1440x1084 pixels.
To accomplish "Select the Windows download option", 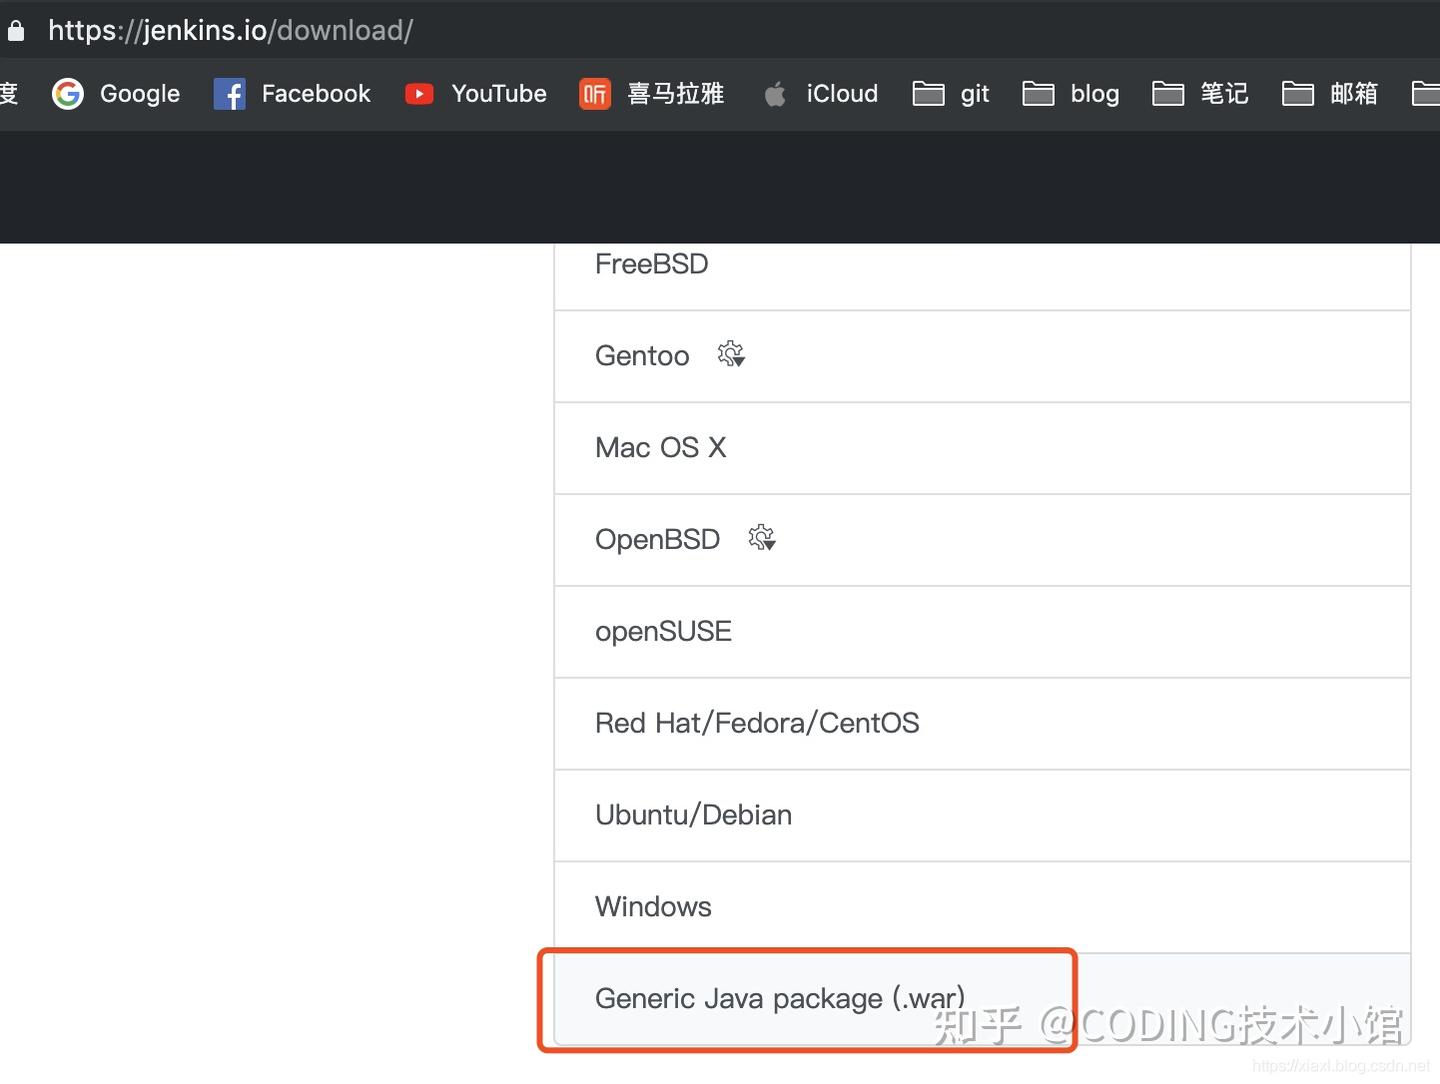I will (x=653, y=906).
